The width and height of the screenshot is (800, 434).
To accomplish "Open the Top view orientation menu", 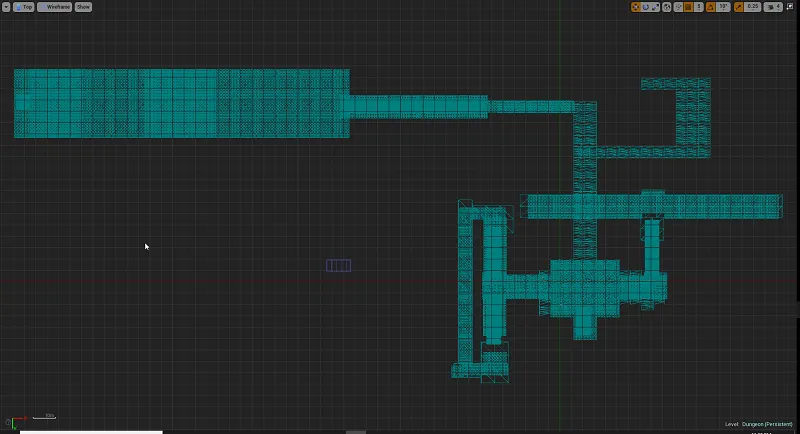I will pos(23,7).
